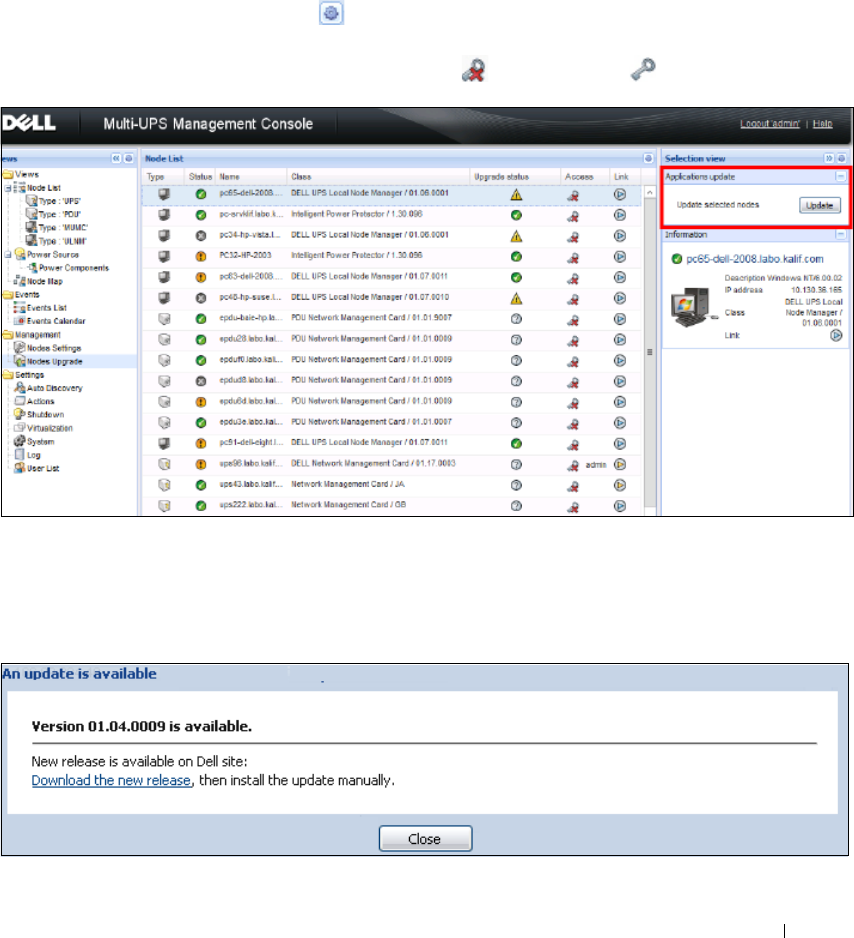Click unknown upgrade status of epdu28.labo row
Screen dimensions: 854x938
516,340
